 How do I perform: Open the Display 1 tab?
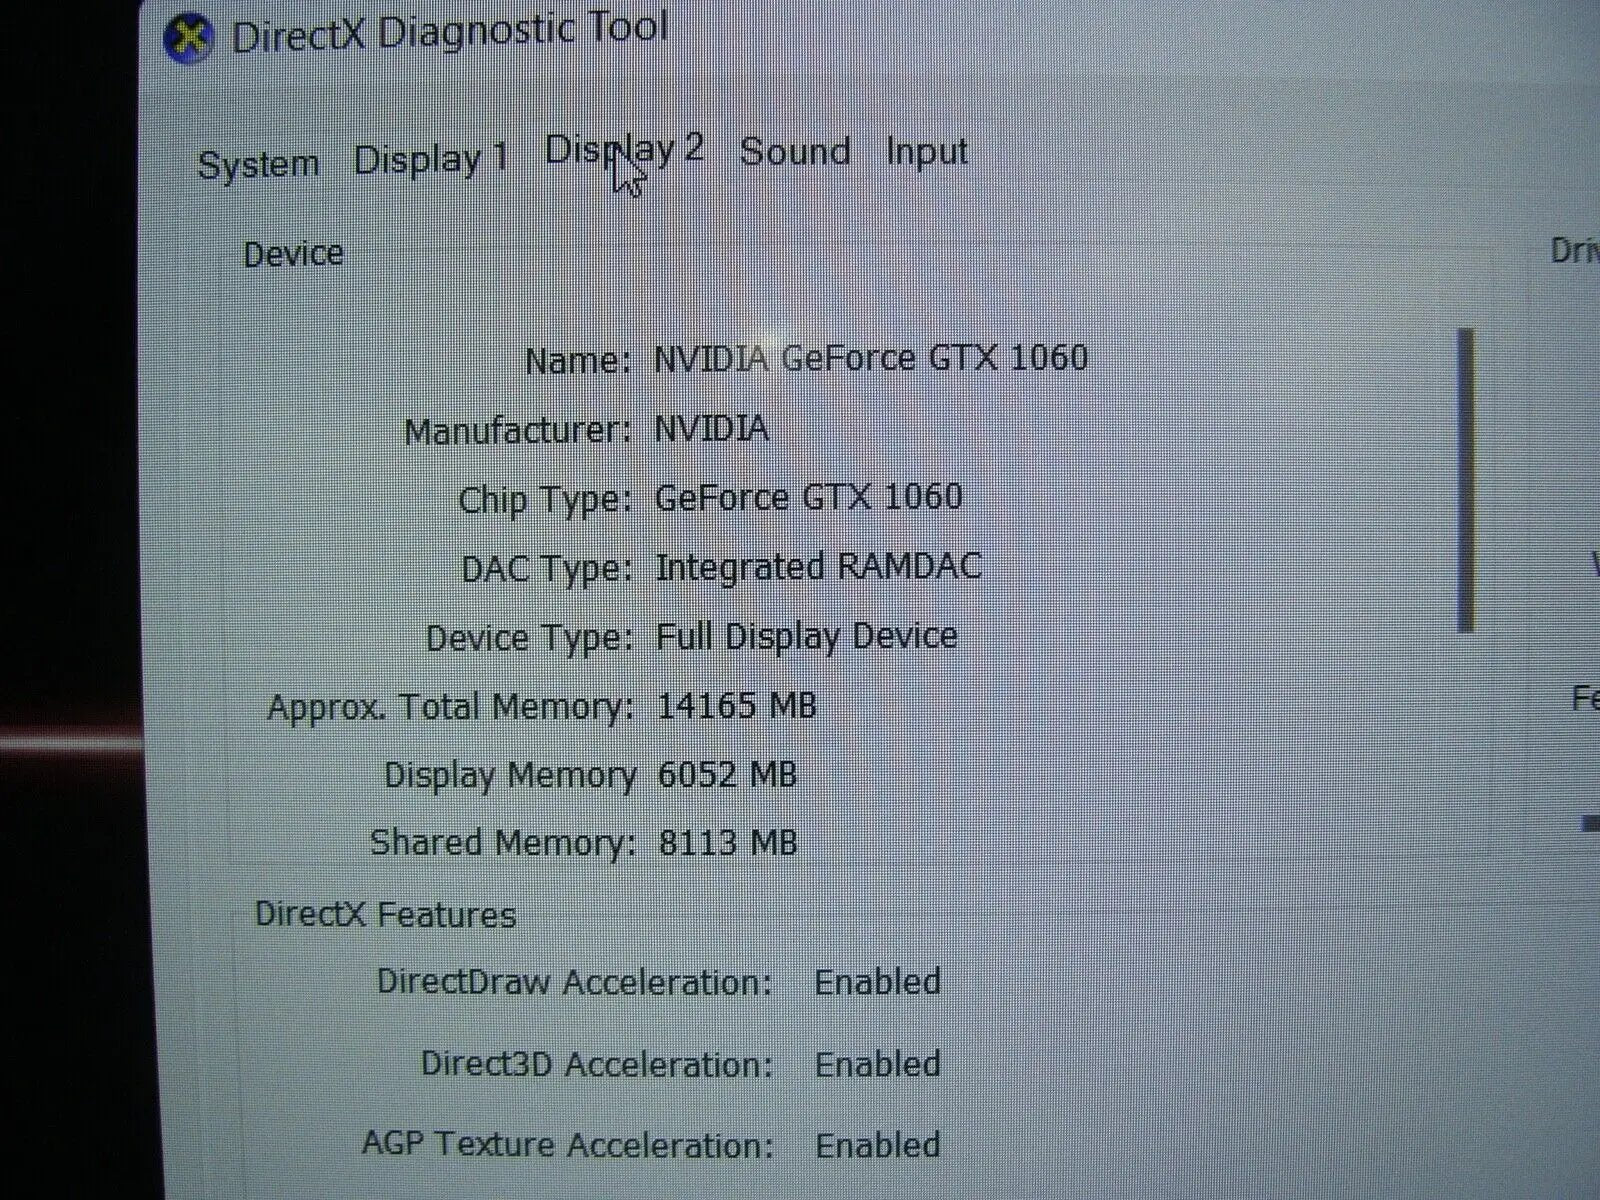point(431,159)
